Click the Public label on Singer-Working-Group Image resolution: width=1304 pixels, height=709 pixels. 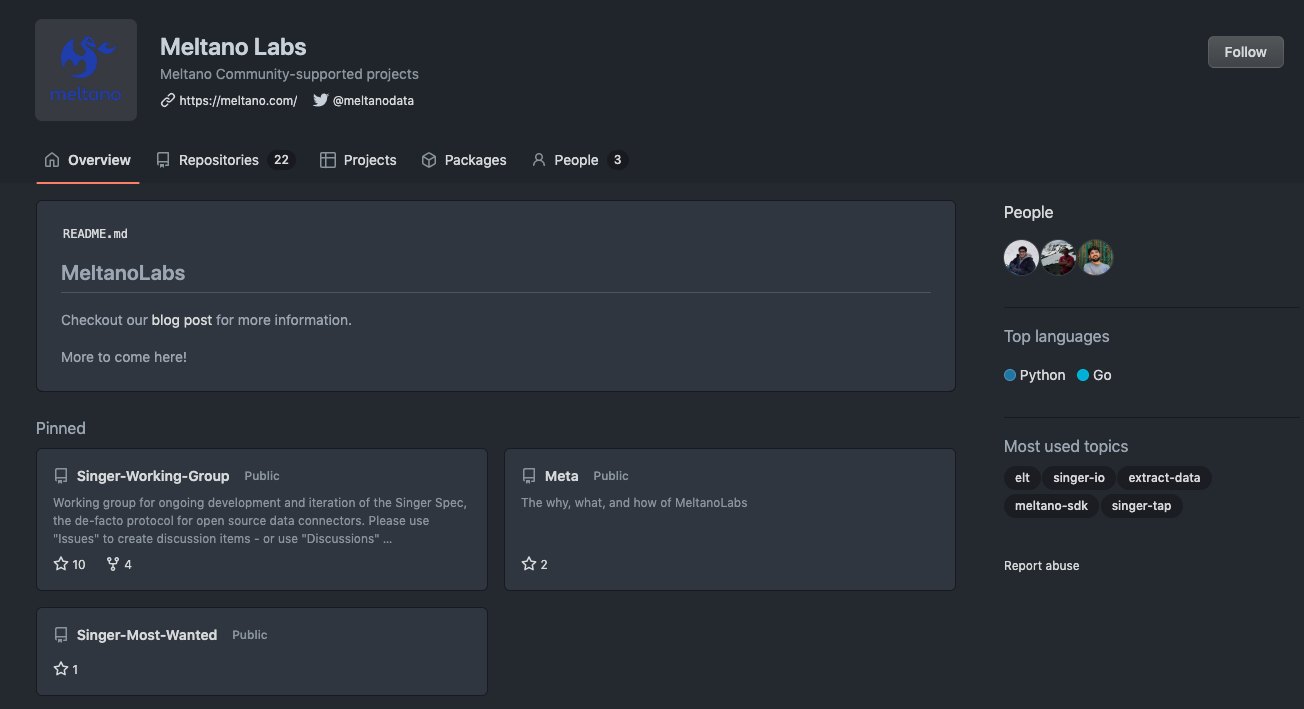click(x=262, y=476)
